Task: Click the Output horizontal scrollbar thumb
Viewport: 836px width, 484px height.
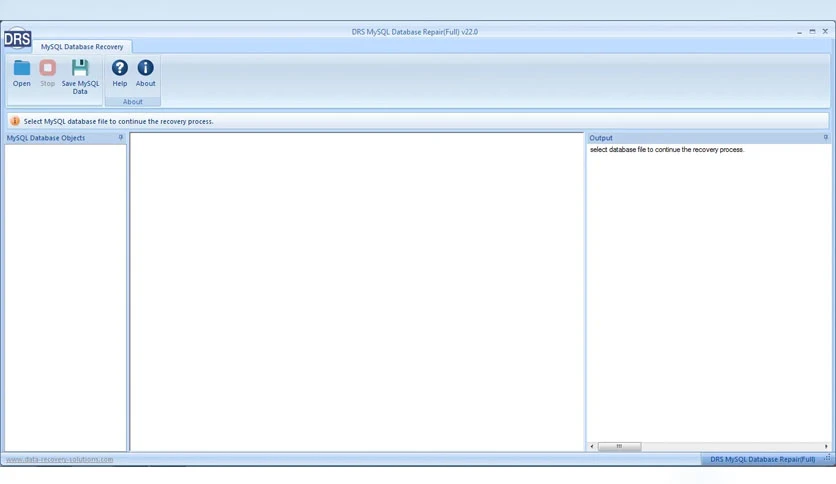Action: (619, 446)
